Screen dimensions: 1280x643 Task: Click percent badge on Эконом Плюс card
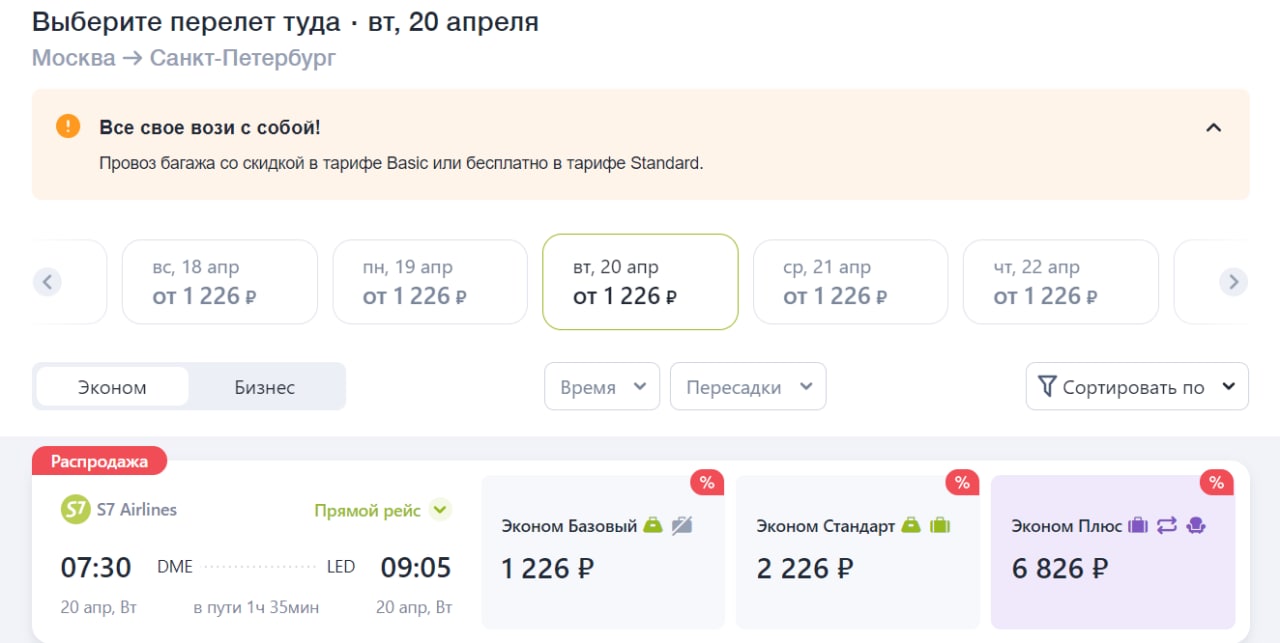point(1216,483)
